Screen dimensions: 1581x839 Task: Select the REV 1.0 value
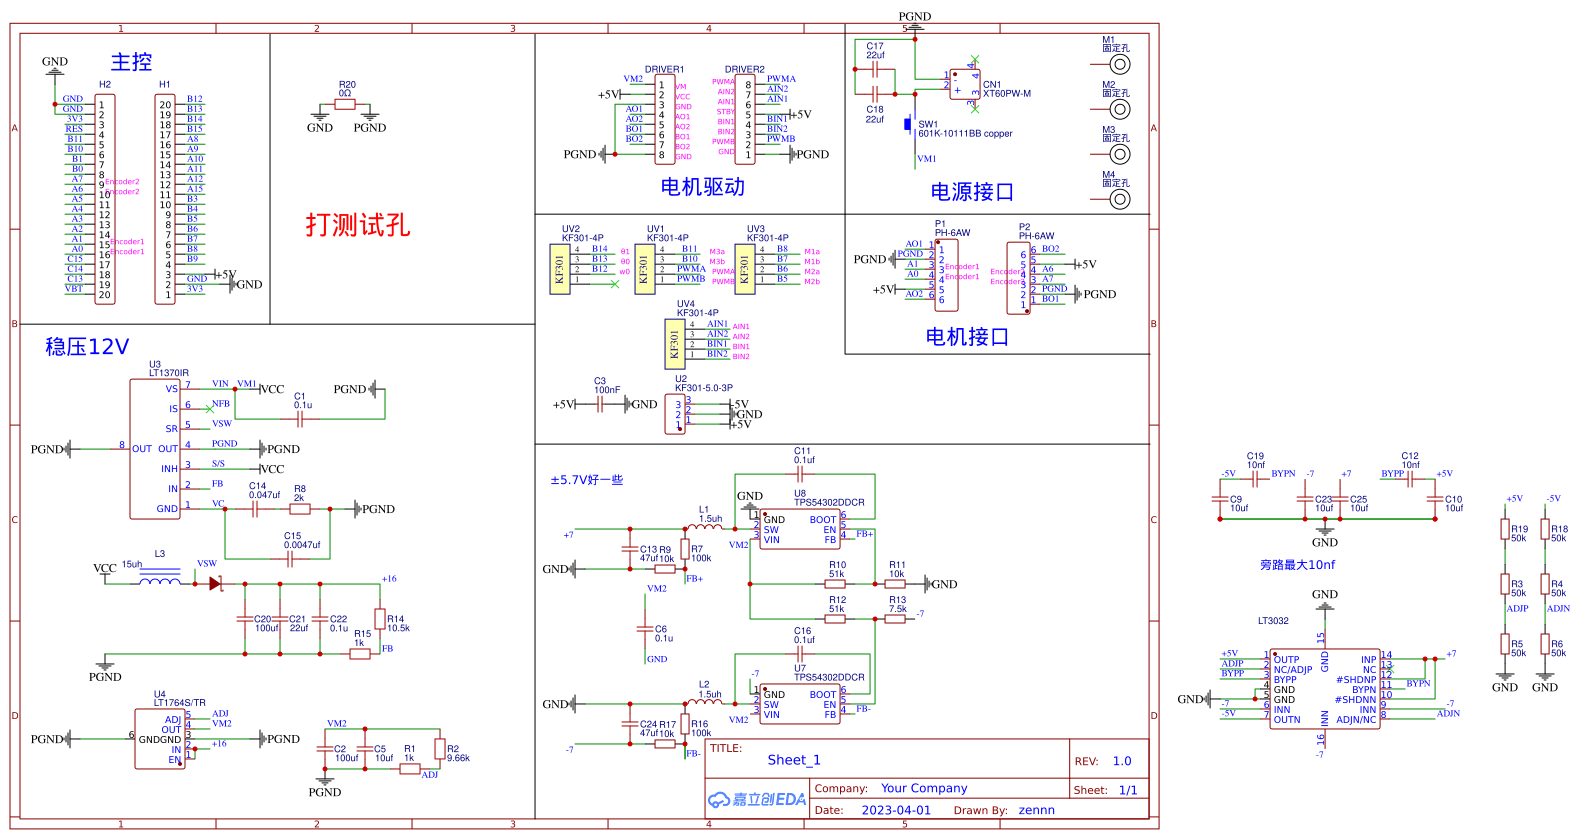1122,761
